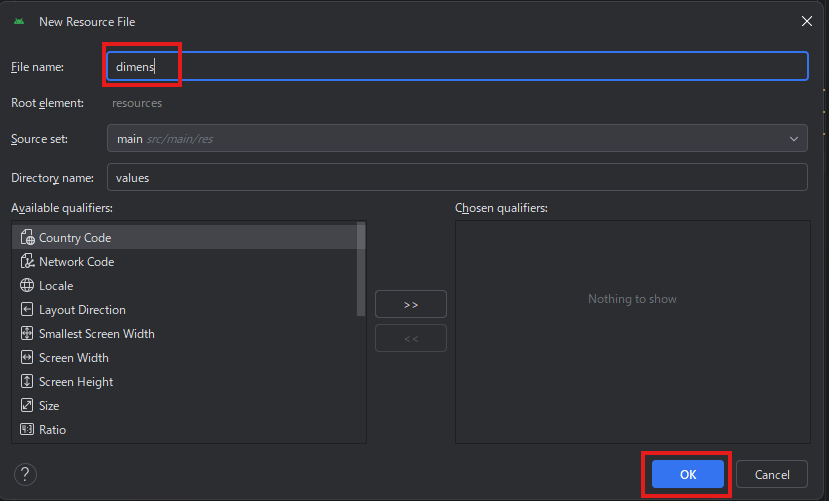Select the Layout Direction qualifier label
The width and height of the screenshot is (829, 501).
tap(82, 310)
